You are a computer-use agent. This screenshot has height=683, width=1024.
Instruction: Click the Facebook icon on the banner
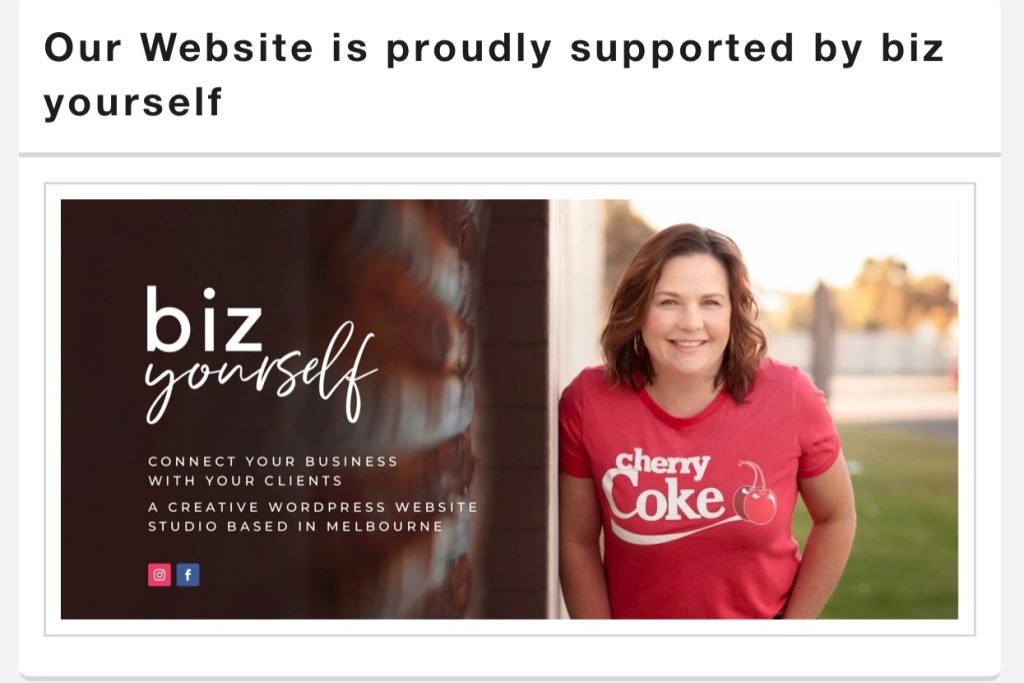188,575
